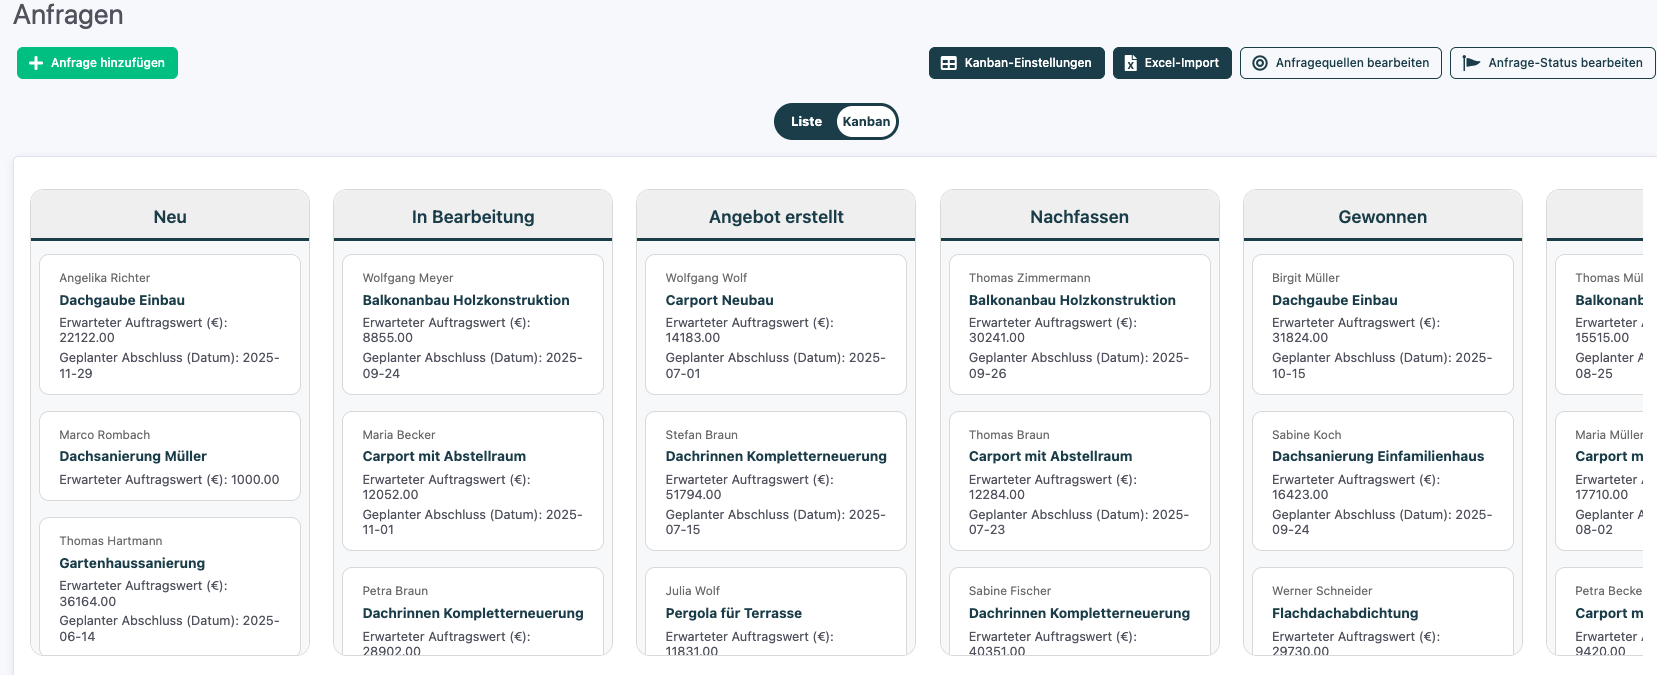The height and width of the screenshot is (675, 1657).
Task: Select the Kanban view toggle
Action: (x=866, y=122)
